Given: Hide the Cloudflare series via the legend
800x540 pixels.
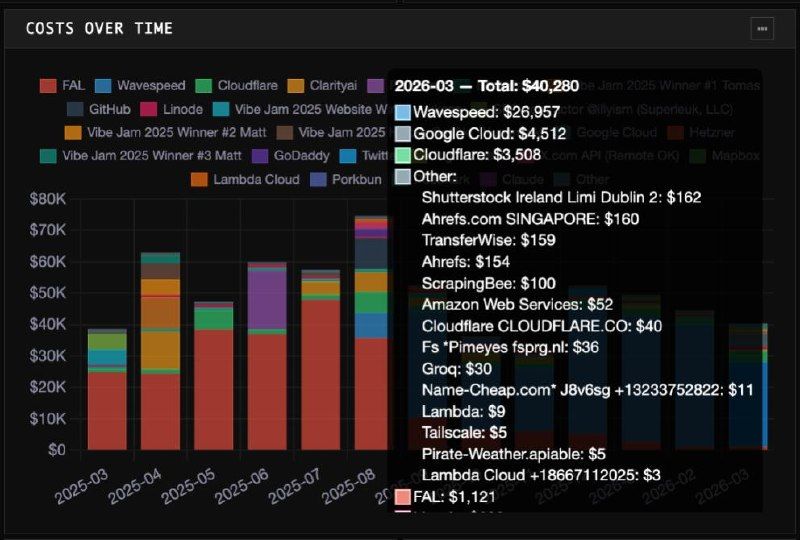Looking at the screenshot, I should 237,85.
